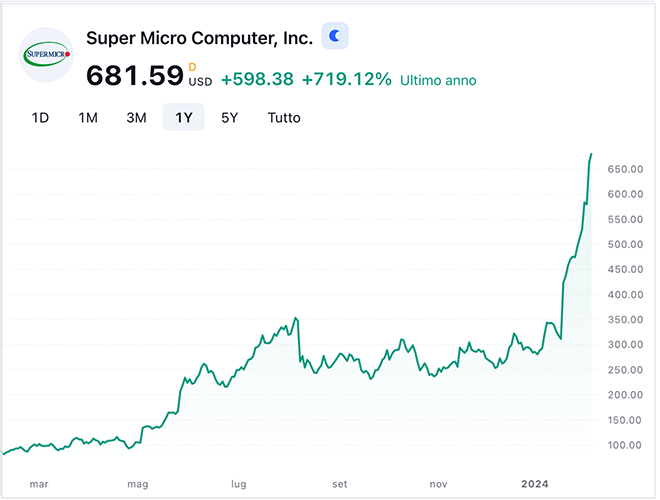Choose the Tutto full-history range
The image size is (660, 500).
(284, 118)
